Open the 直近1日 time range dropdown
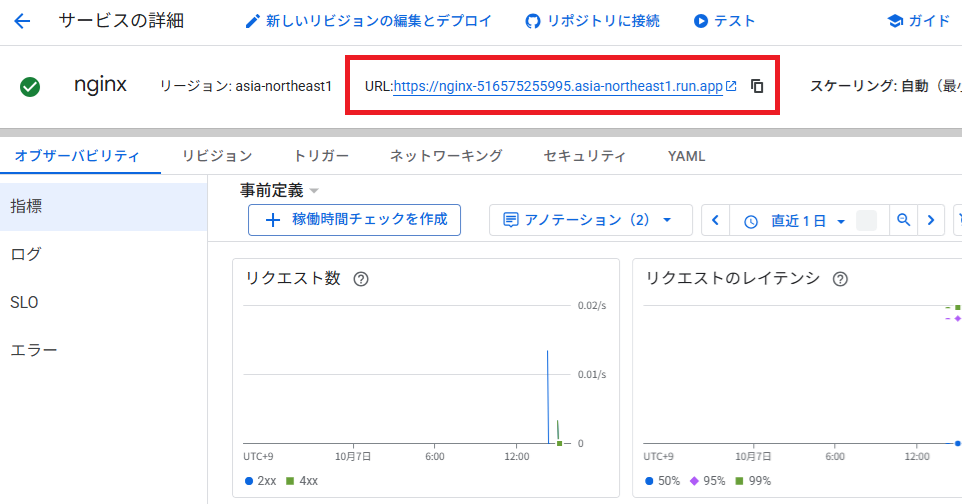The image size is (962, 504). click(797, 221)
